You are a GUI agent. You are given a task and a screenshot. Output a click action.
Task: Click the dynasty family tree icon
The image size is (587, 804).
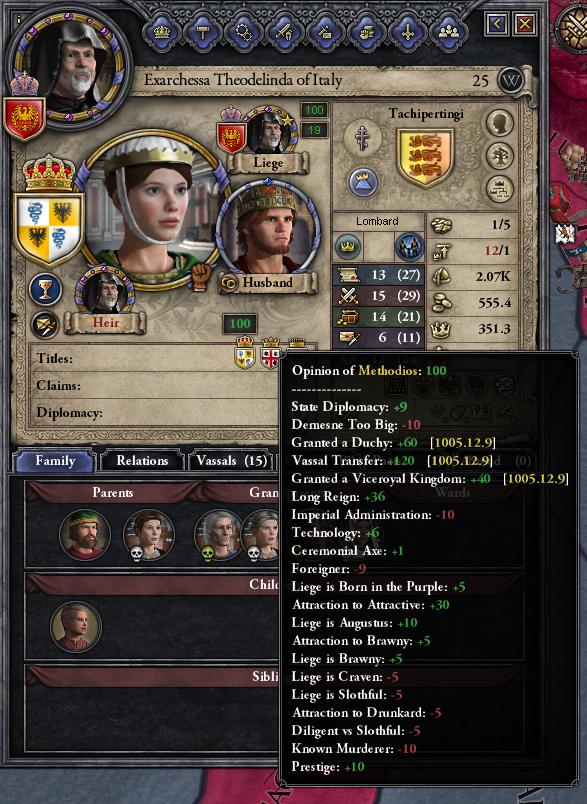click(500, 156)
